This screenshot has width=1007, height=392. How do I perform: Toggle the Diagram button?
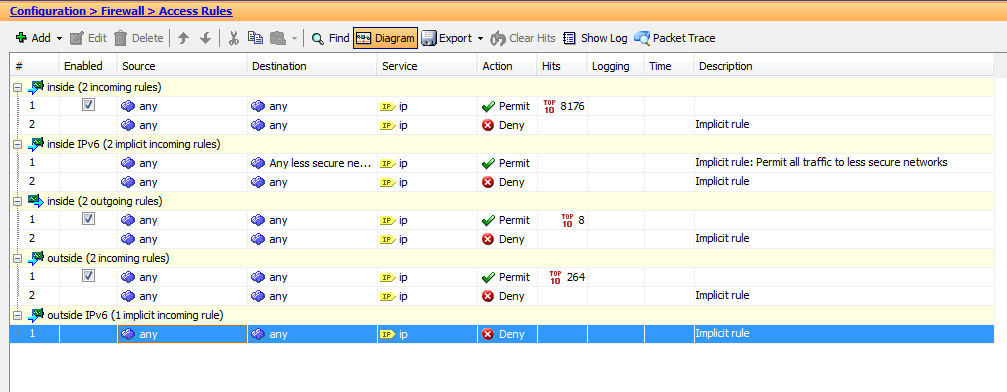point(385,38)
